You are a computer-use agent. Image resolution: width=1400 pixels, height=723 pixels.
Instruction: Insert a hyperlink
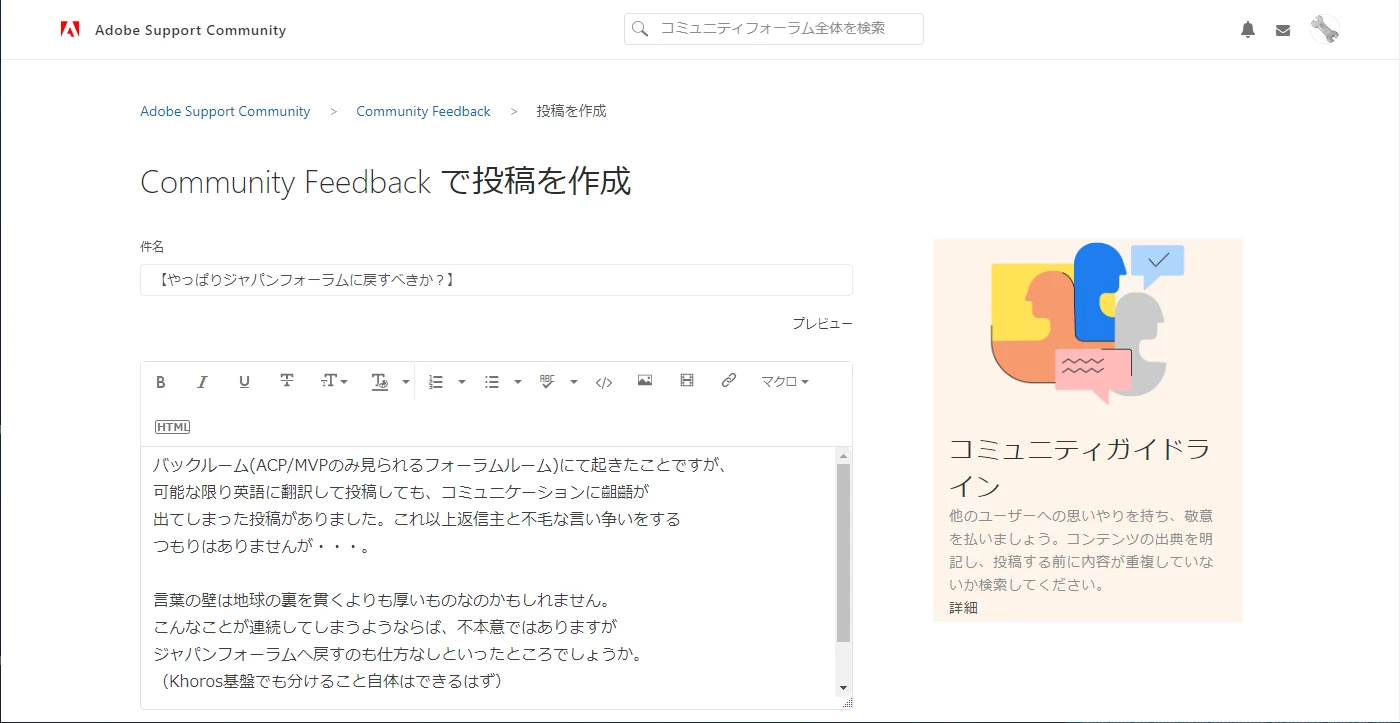(729, 381)
